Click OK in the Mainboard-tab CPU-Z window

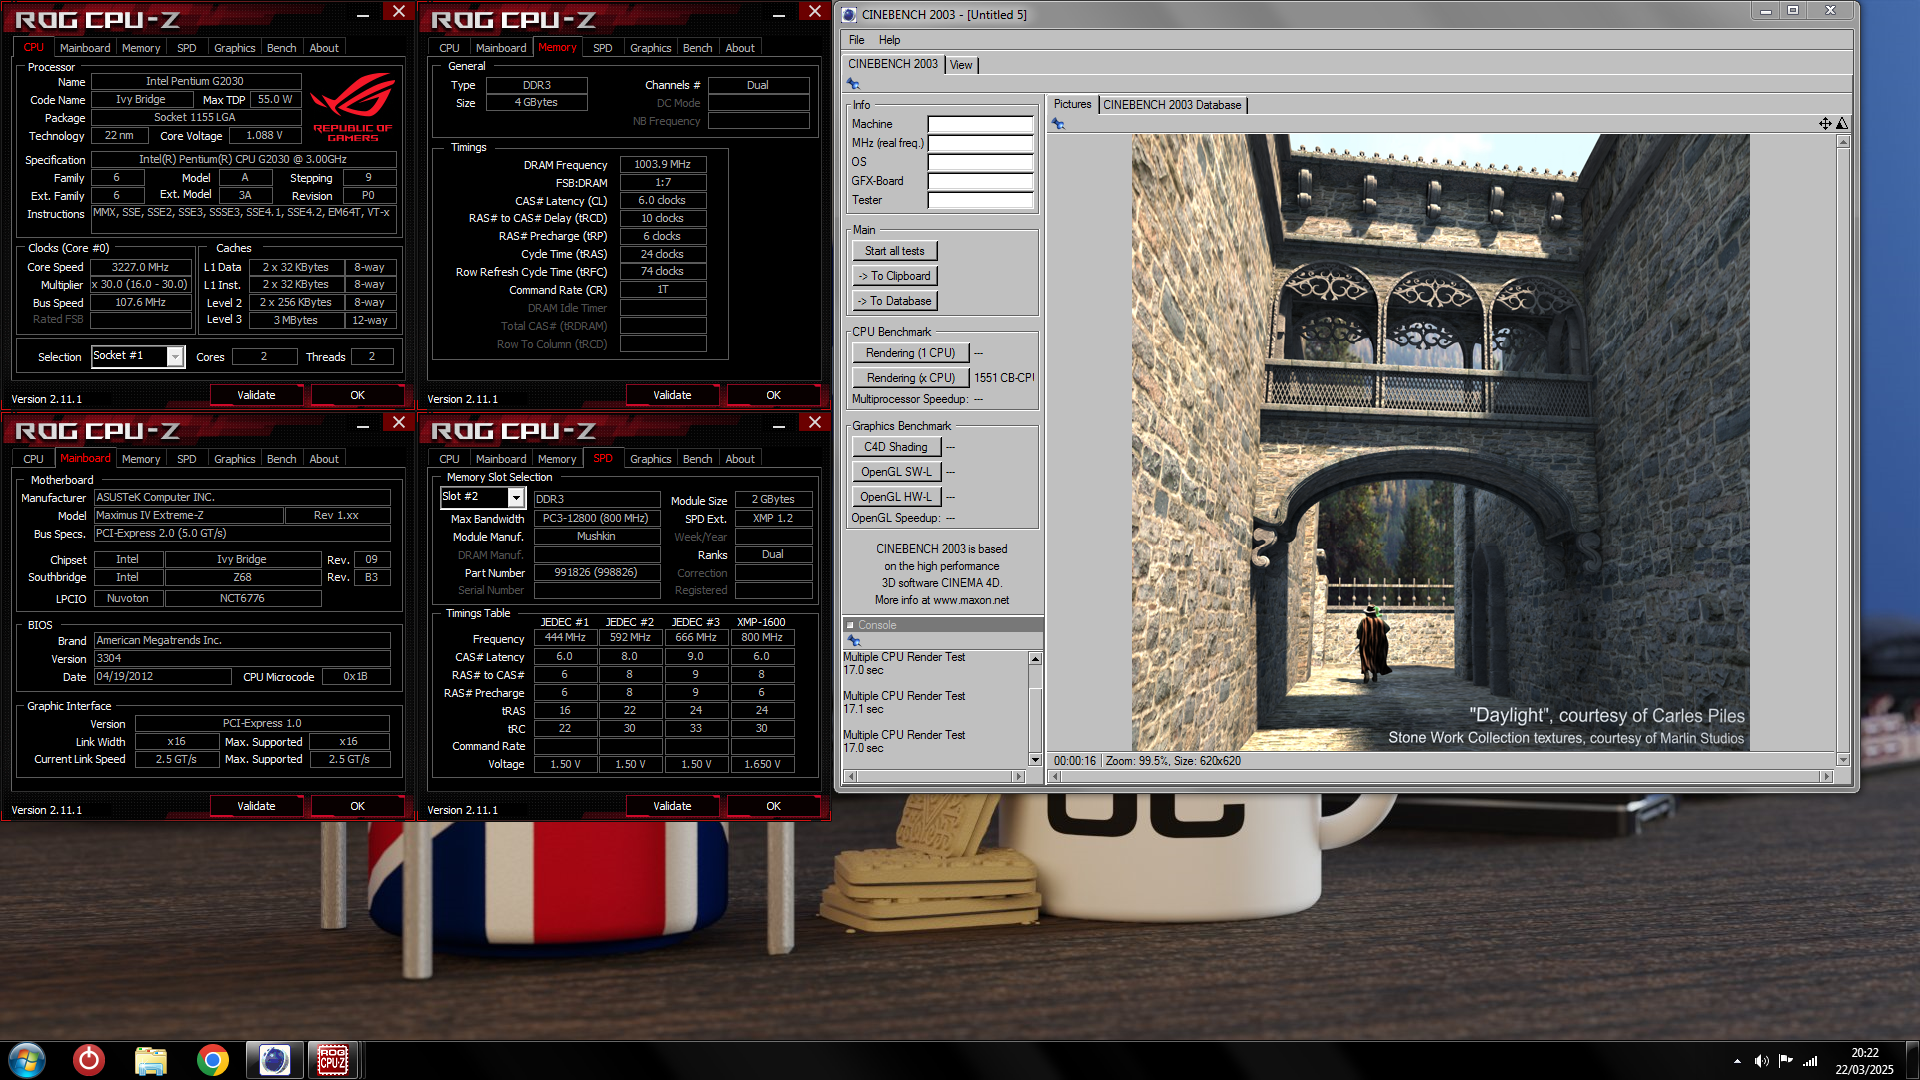(357, 806)
